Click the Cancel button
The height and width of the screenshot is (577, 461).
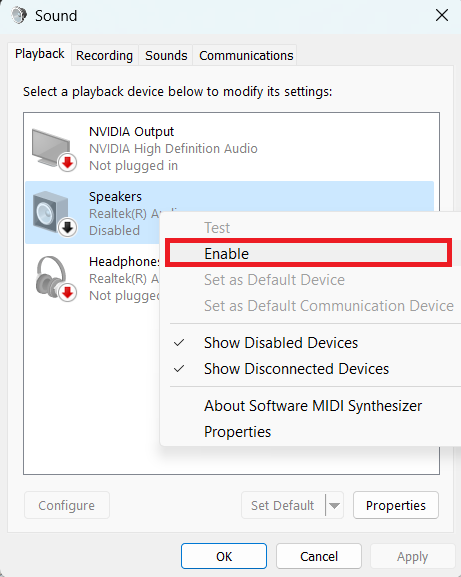point(319,556)
